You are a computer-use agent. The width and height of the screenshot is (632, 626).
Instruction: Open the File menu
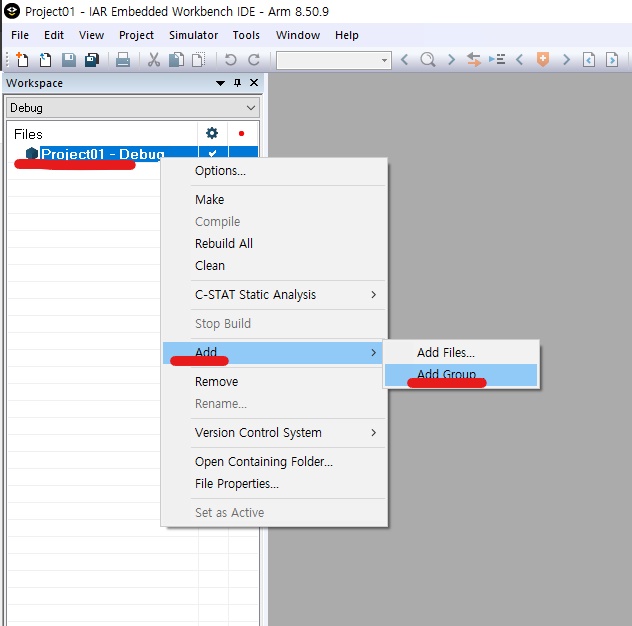pos(20,35)
